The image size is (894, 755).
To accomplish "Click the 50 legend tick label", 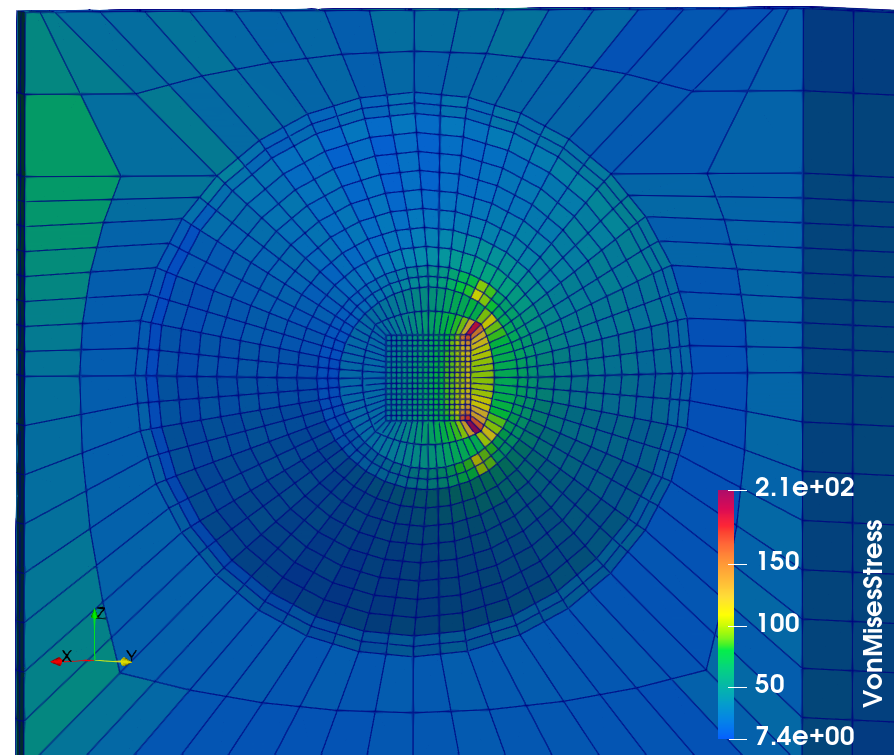I will tap(770, 684).
